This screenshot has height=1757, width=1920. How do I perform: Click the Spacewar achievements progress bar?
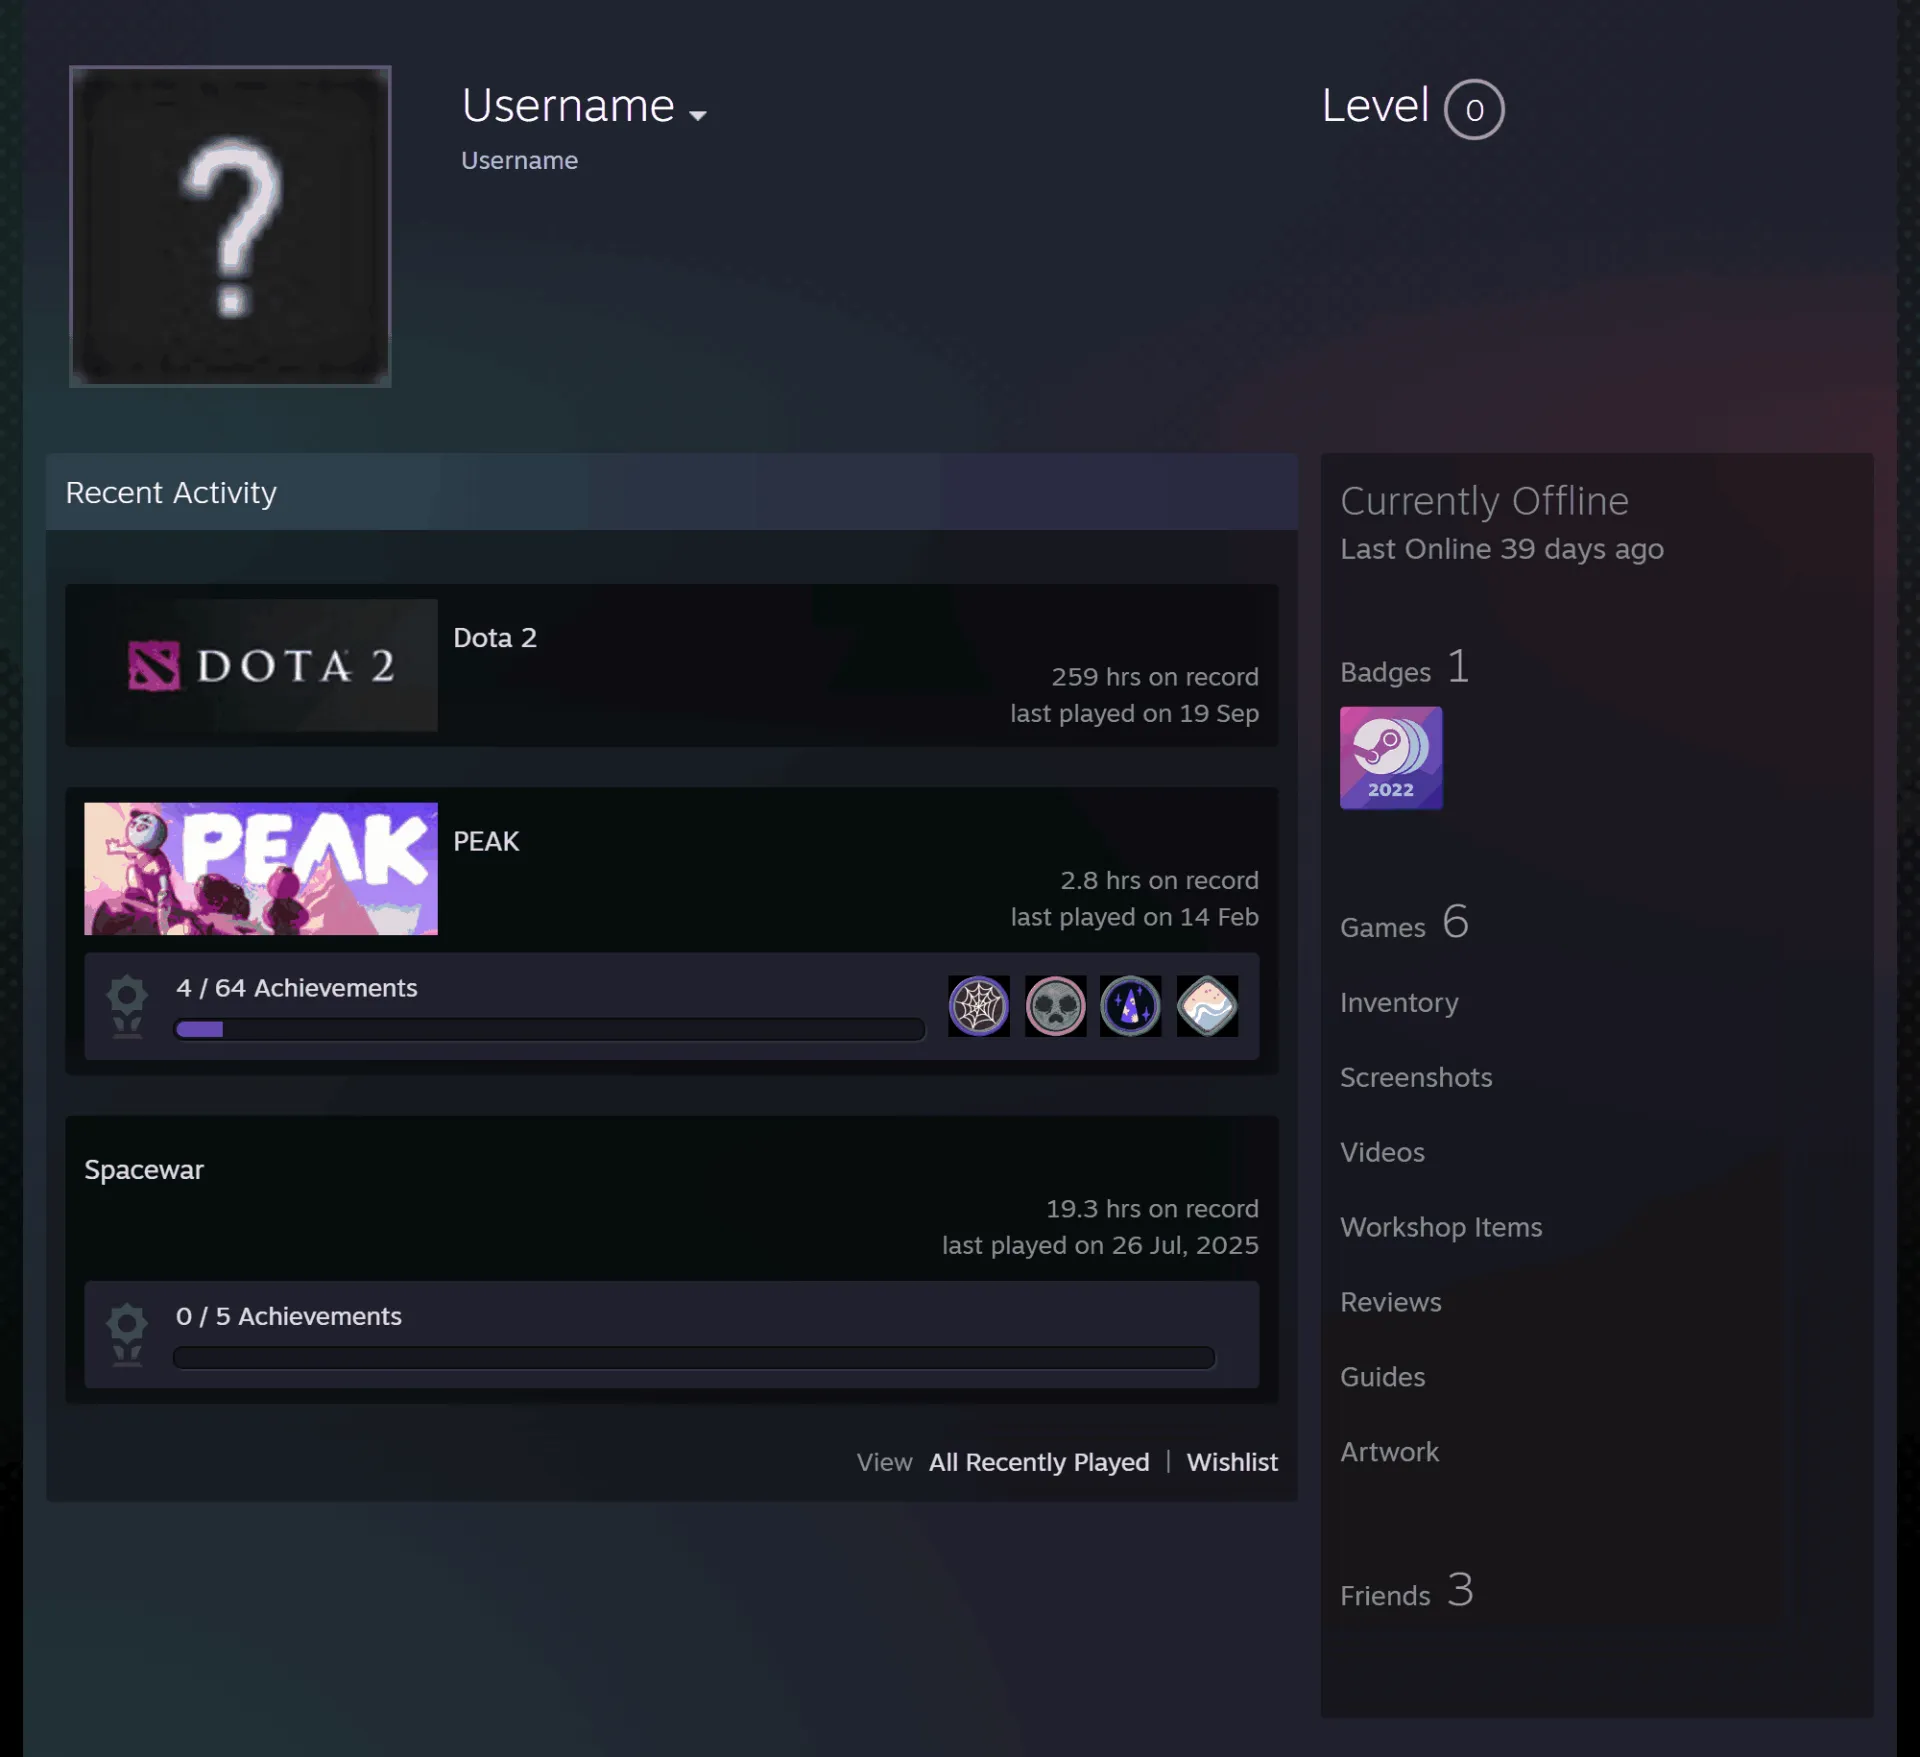694,1357
